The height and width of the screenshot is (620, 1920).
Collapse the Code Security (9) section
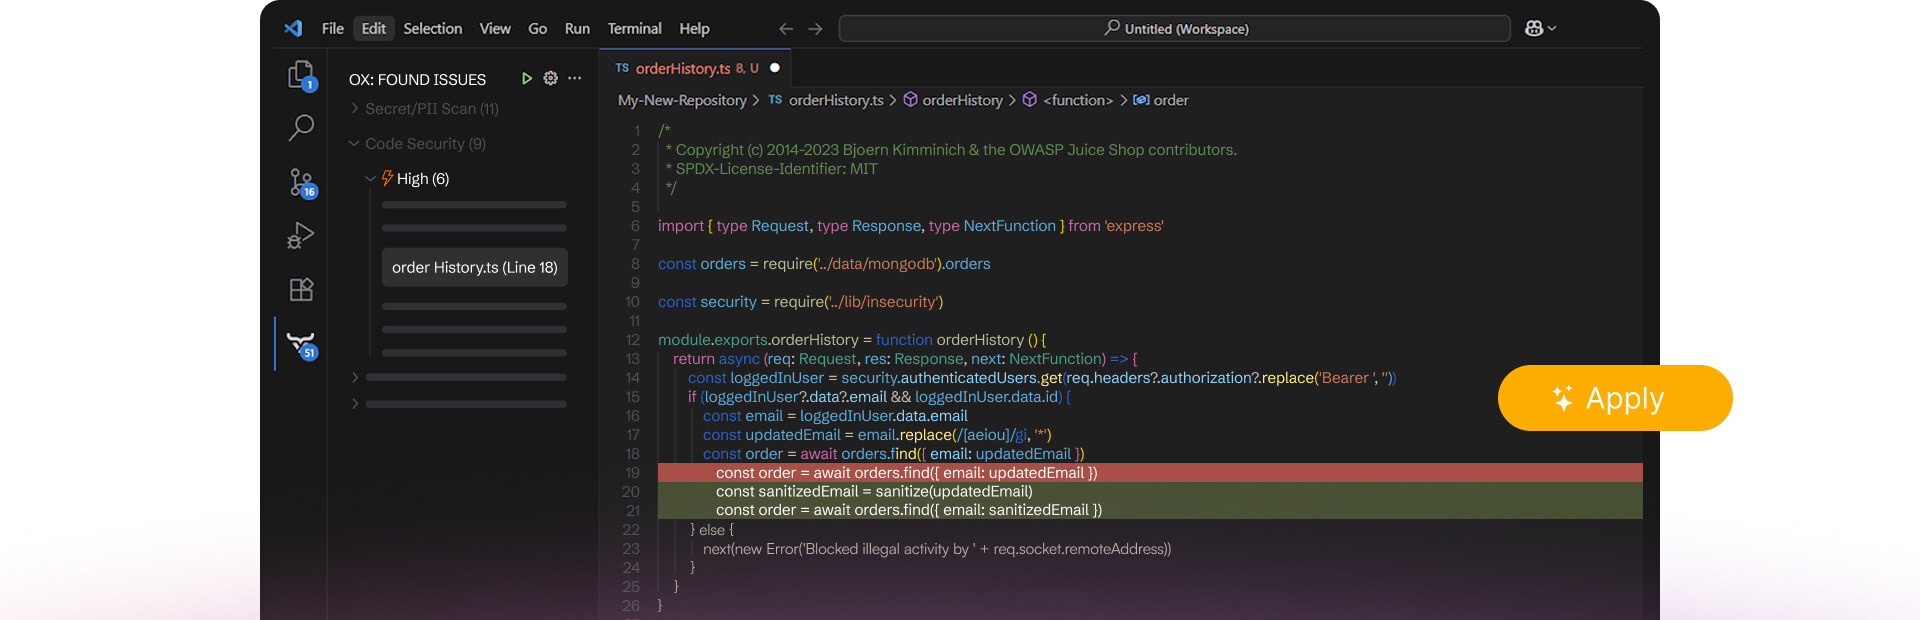click(425, 144)
